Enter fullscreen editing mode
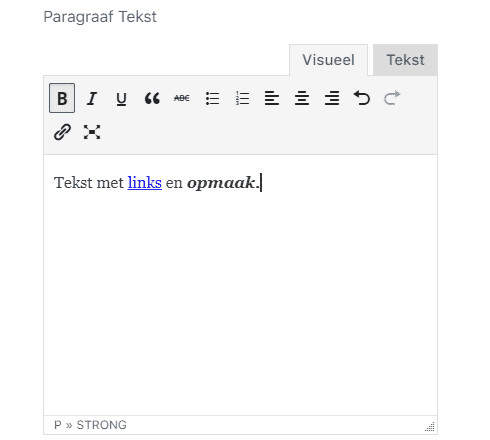Screen dimensions: 490x440 92,132
